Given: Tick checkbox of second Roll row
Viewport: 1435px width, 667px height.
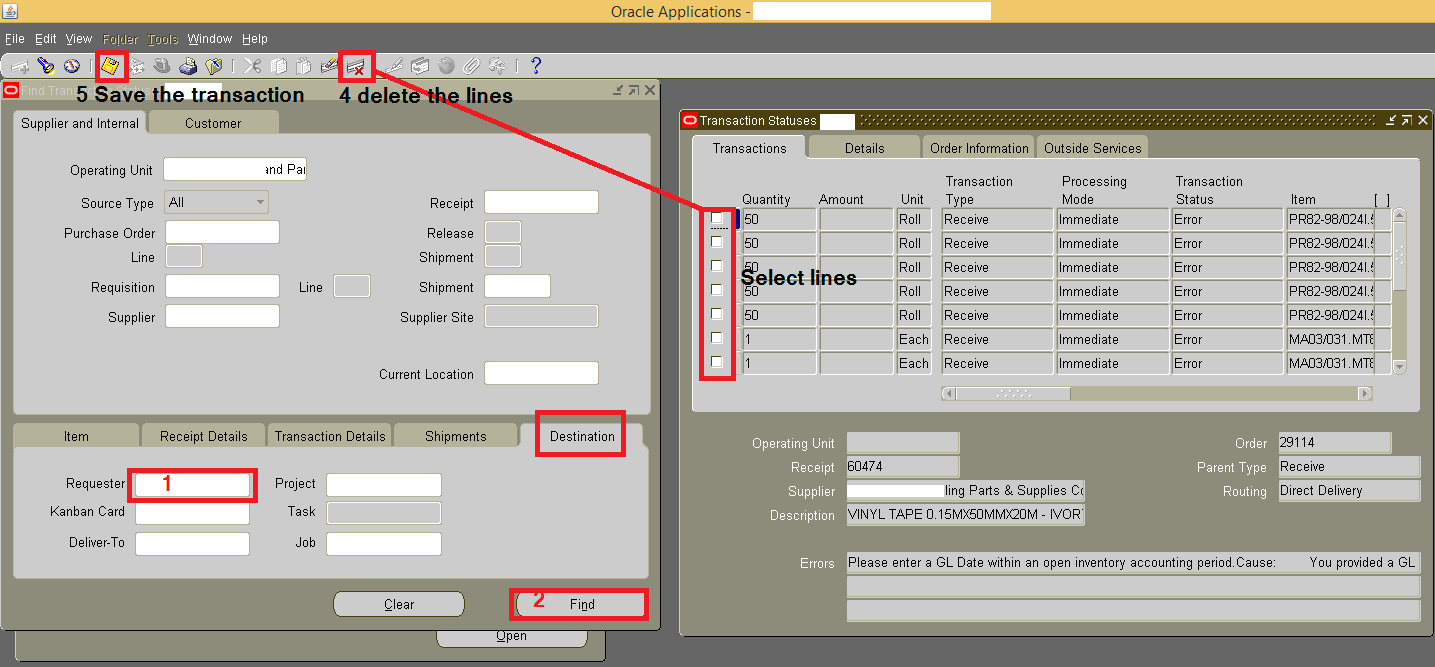Looking at the screenshot, I should 717,242.
